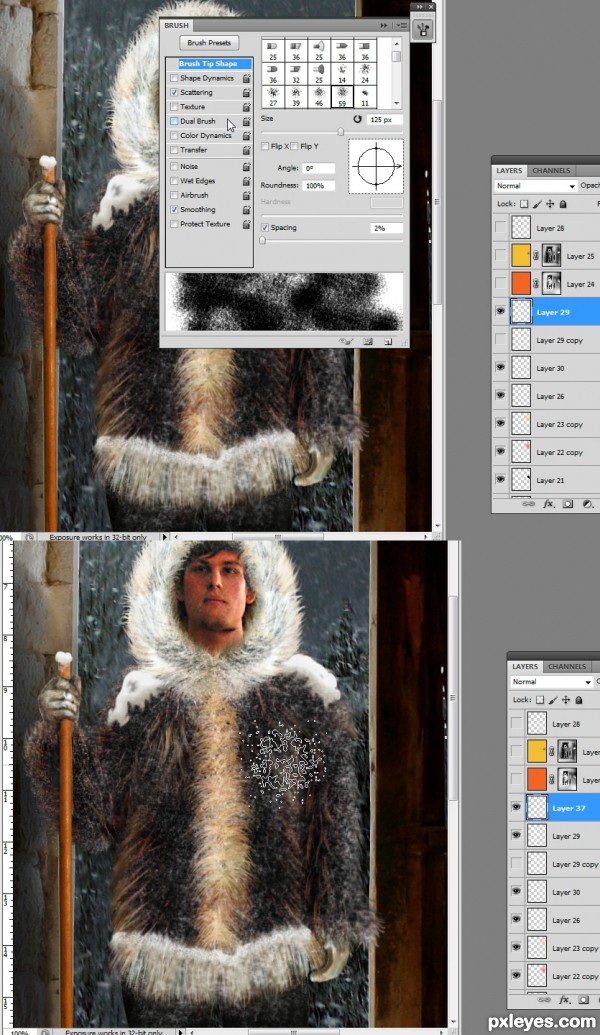Click the docked Brush Presets panel icon
Viewport: 600px width, 1035px height.
coord(422,29)
